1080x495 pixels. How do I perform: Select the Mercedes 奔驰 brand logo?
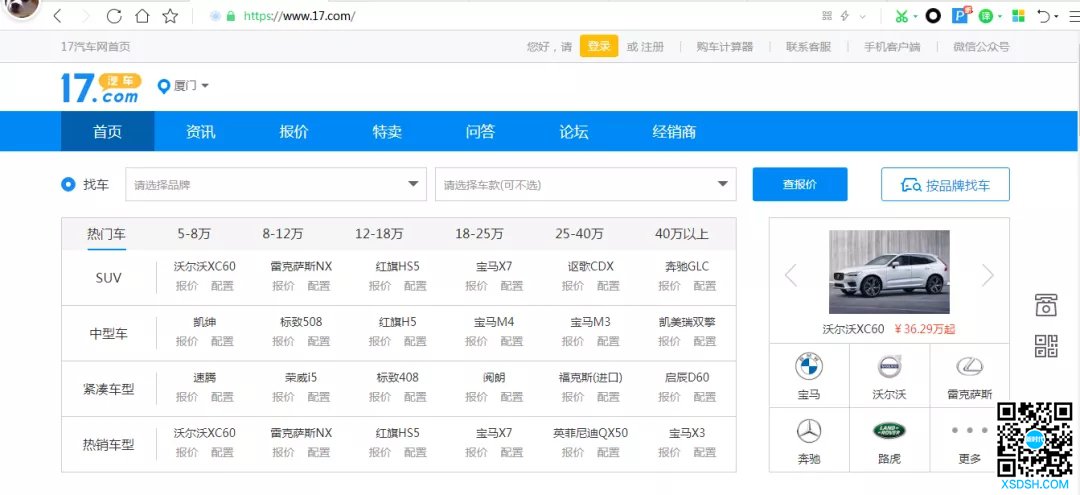809,432
